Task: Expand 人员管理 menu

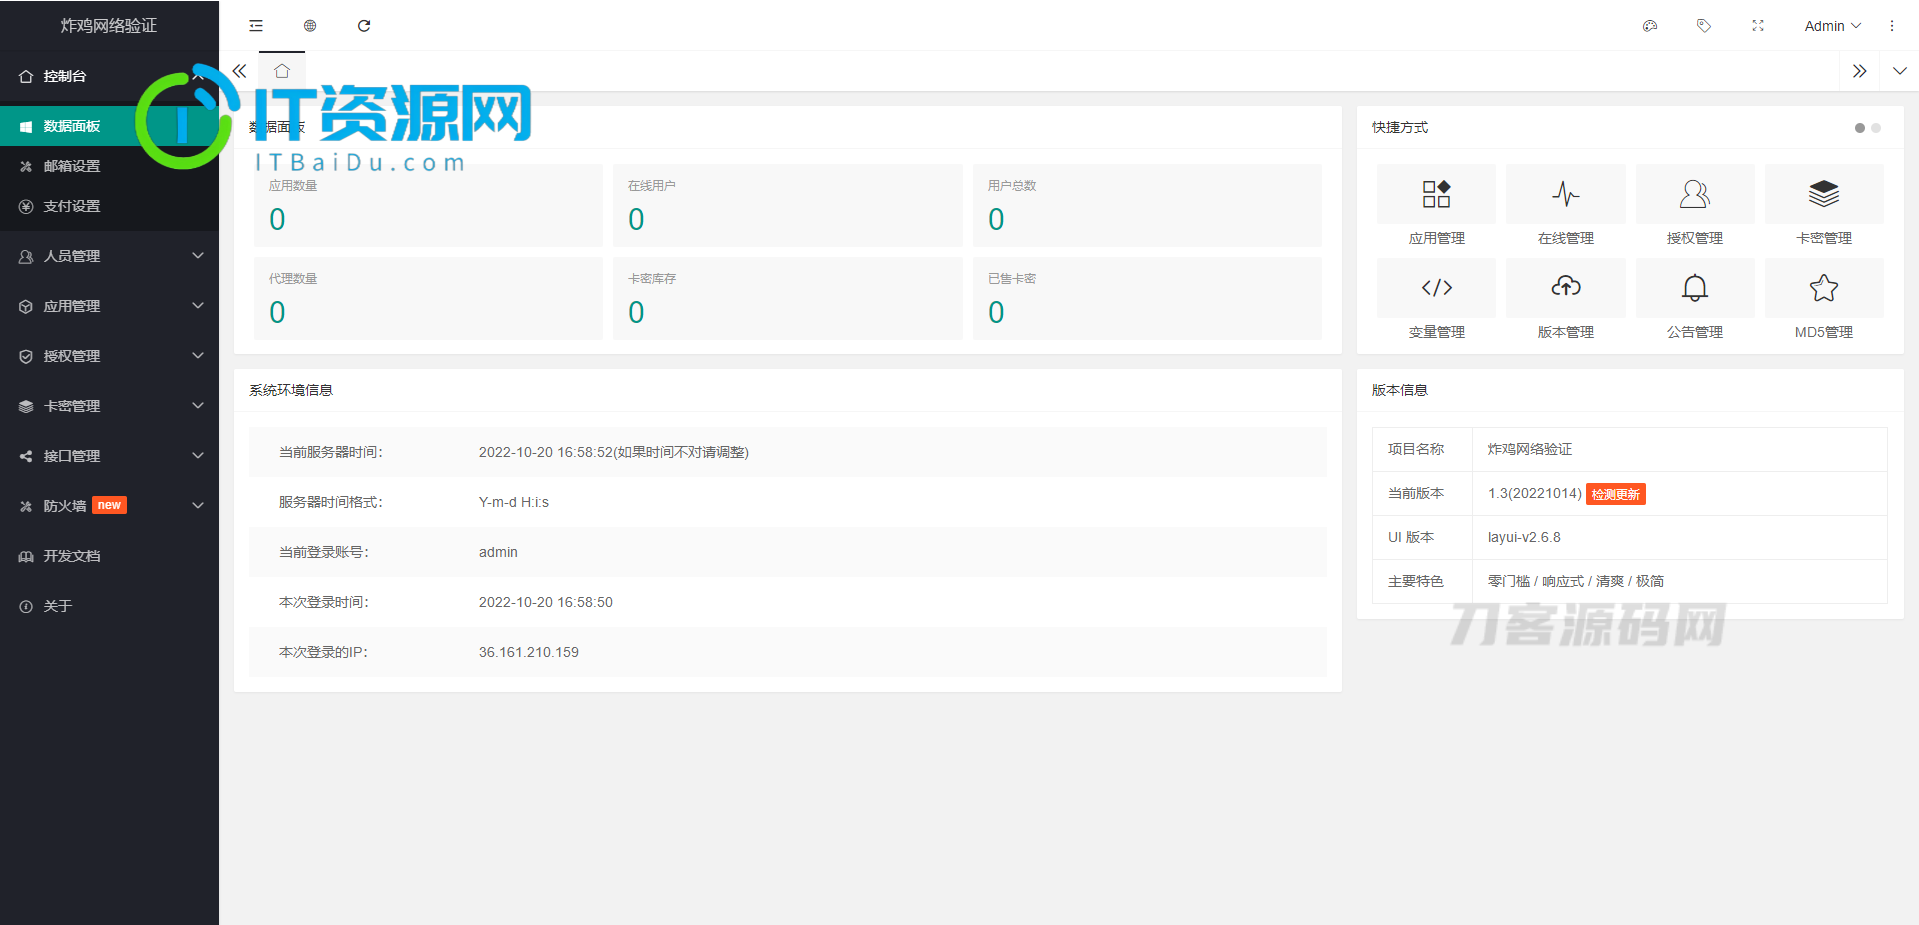Action: coord(109,256)
